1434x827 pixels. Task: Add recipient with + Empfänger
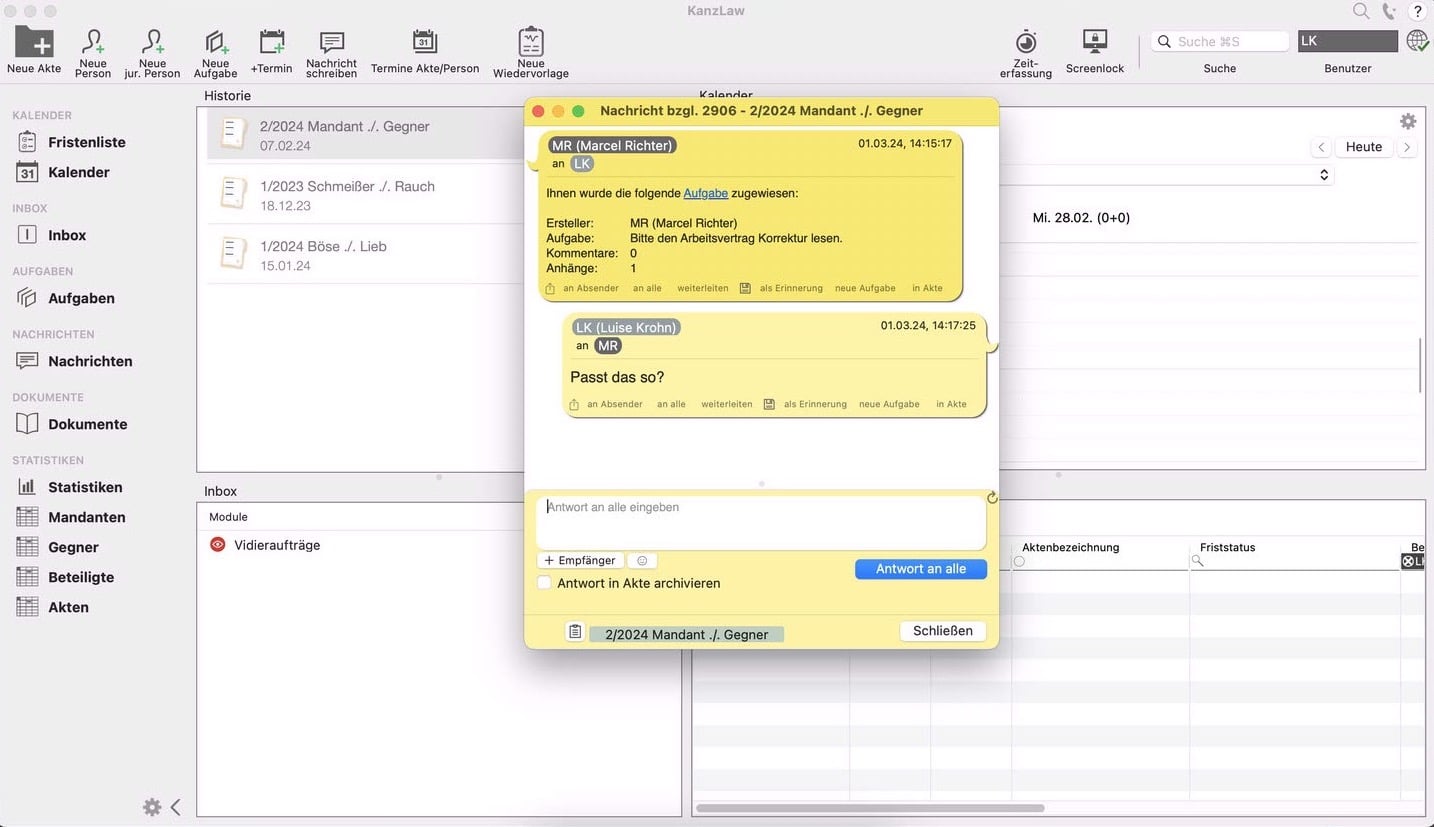580,561
